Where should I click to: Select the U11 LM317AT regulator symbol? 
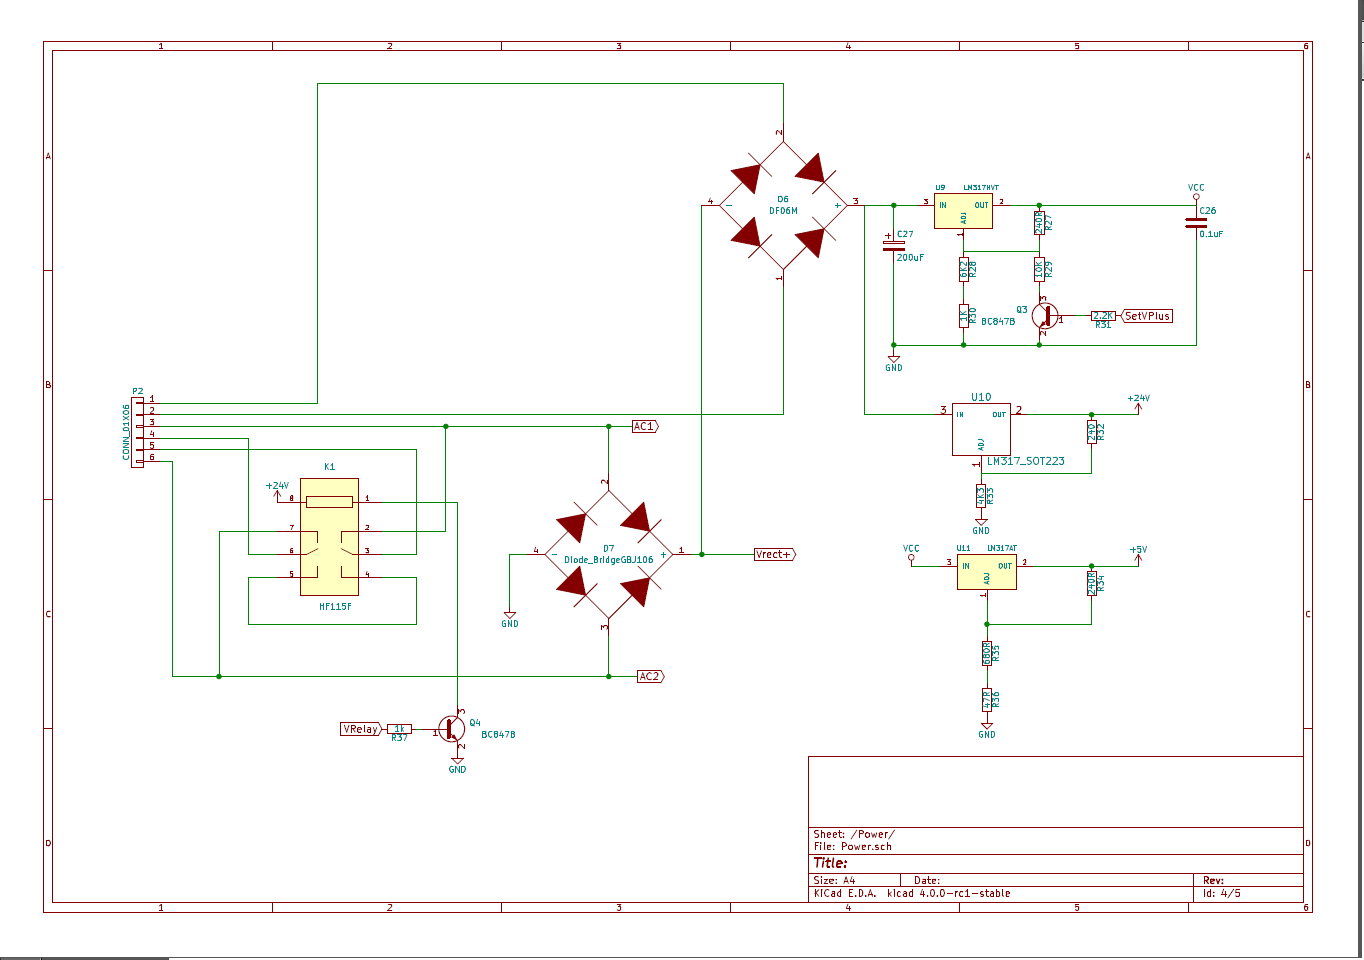tap(986, 572)
